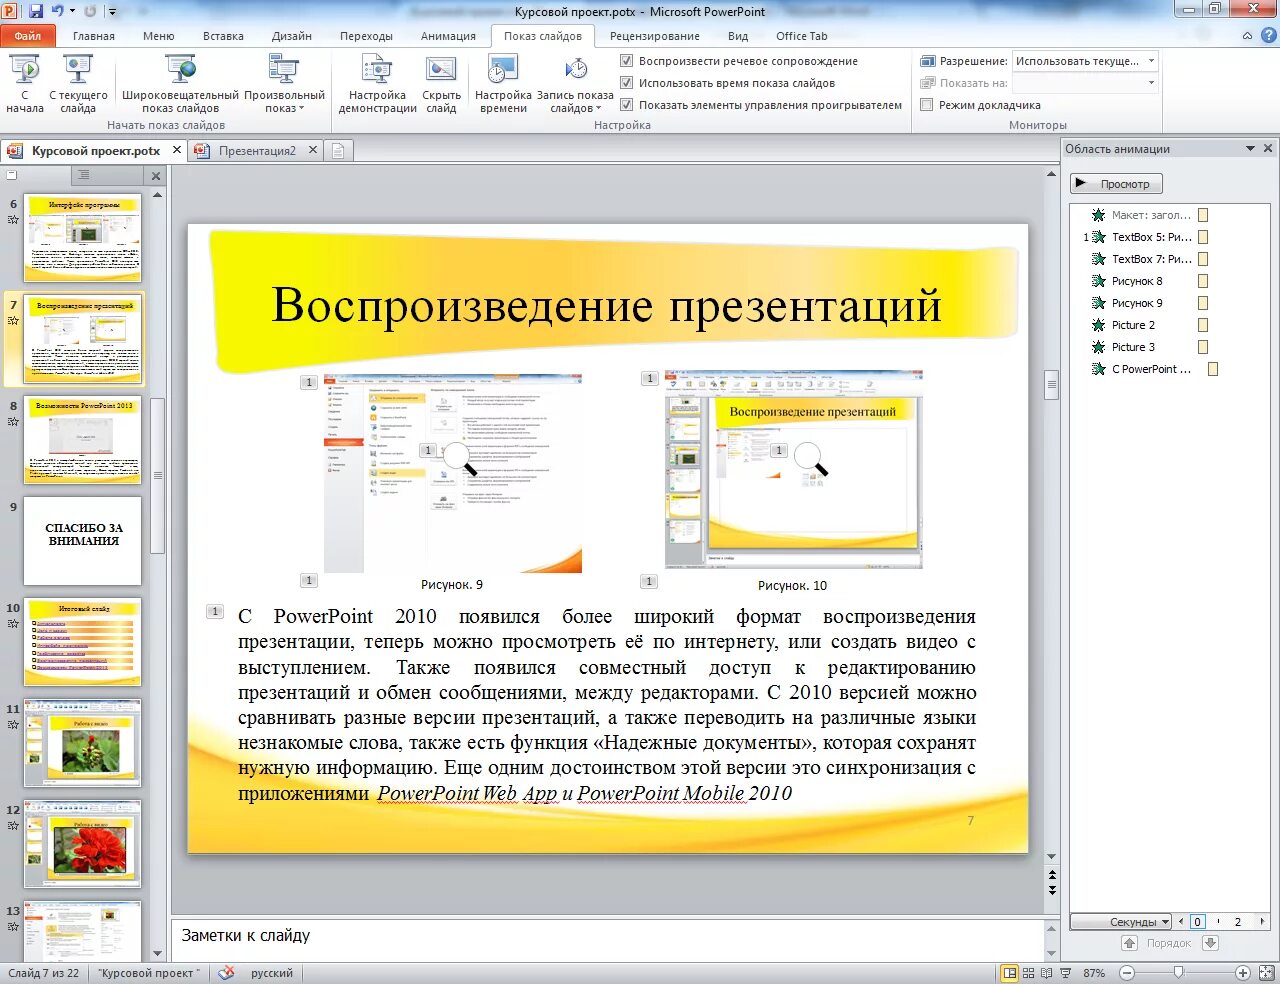Switch to Reading view in status bar
This screenshot has height=984, width=1280.
tap(1047, 973)
